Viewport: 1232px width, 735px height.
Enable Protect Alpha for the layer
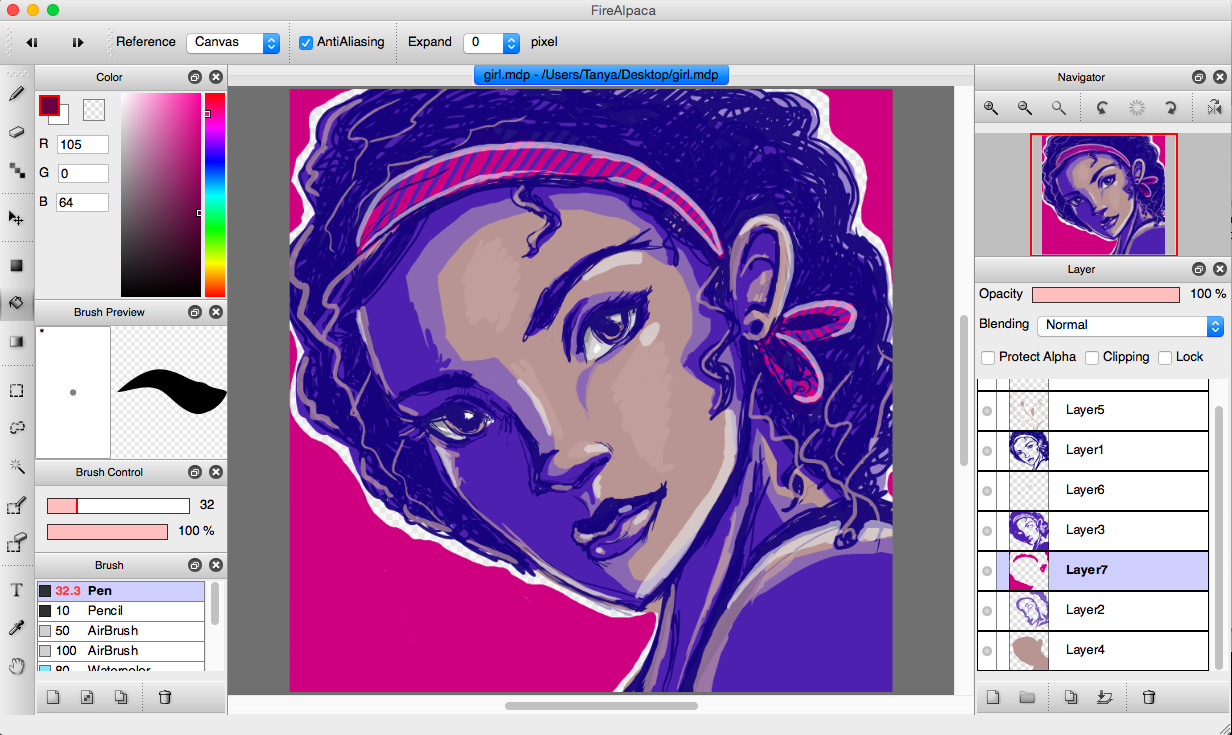(x=988, y=357)
